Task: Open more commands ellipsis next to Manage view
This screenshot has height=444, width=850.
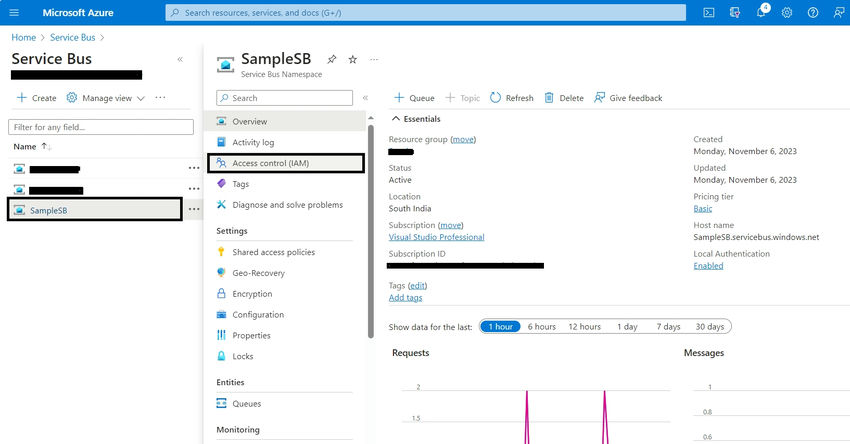Action: point(160,98)
